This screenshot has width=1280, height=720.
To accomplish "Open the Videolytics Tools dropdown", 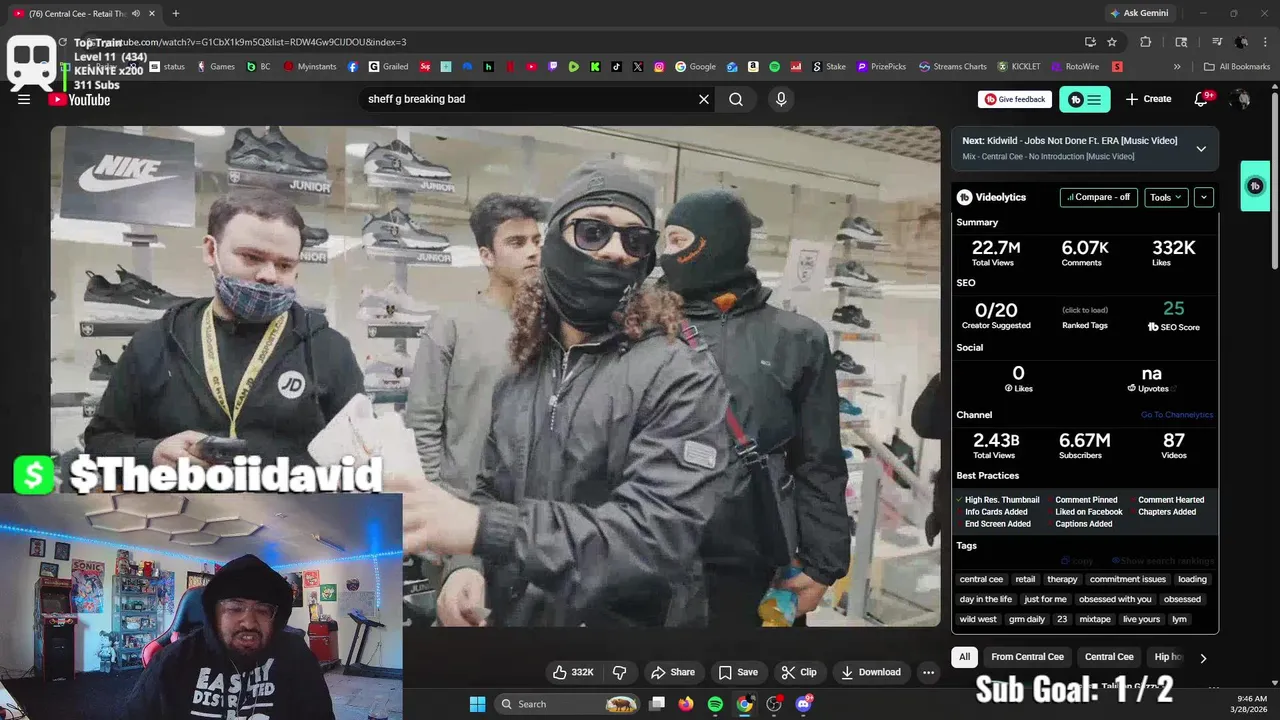I will (x=1166, y=197).
